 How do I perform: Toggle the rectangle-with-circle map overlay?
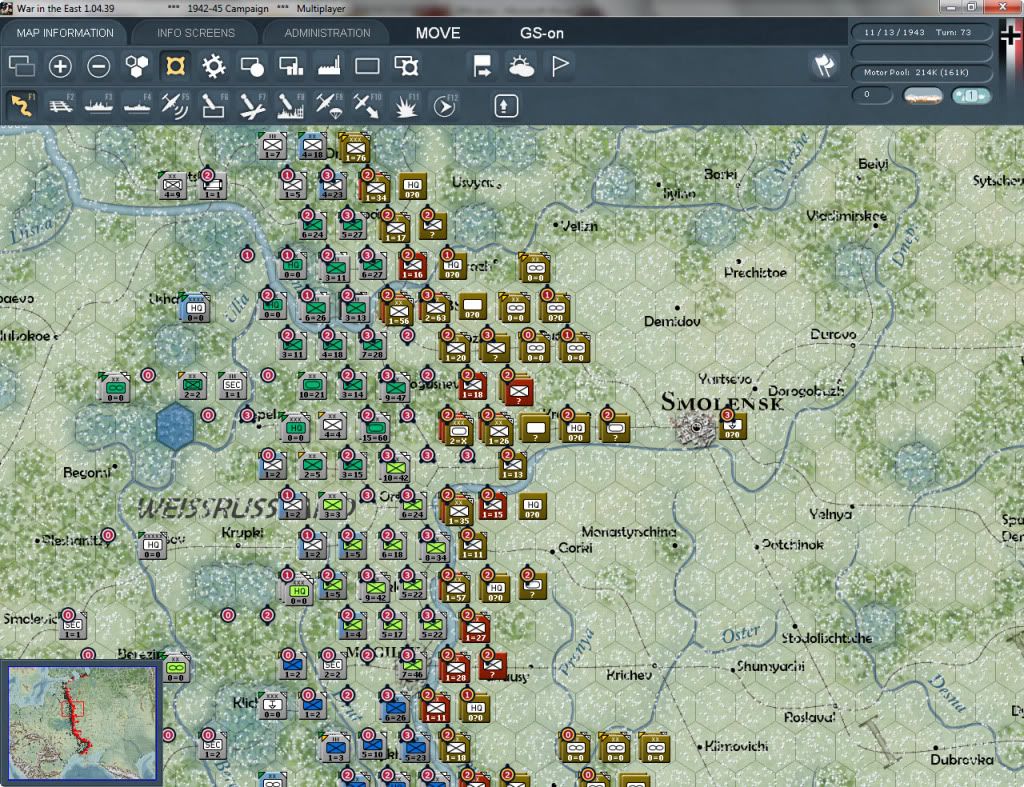(252, 66)
